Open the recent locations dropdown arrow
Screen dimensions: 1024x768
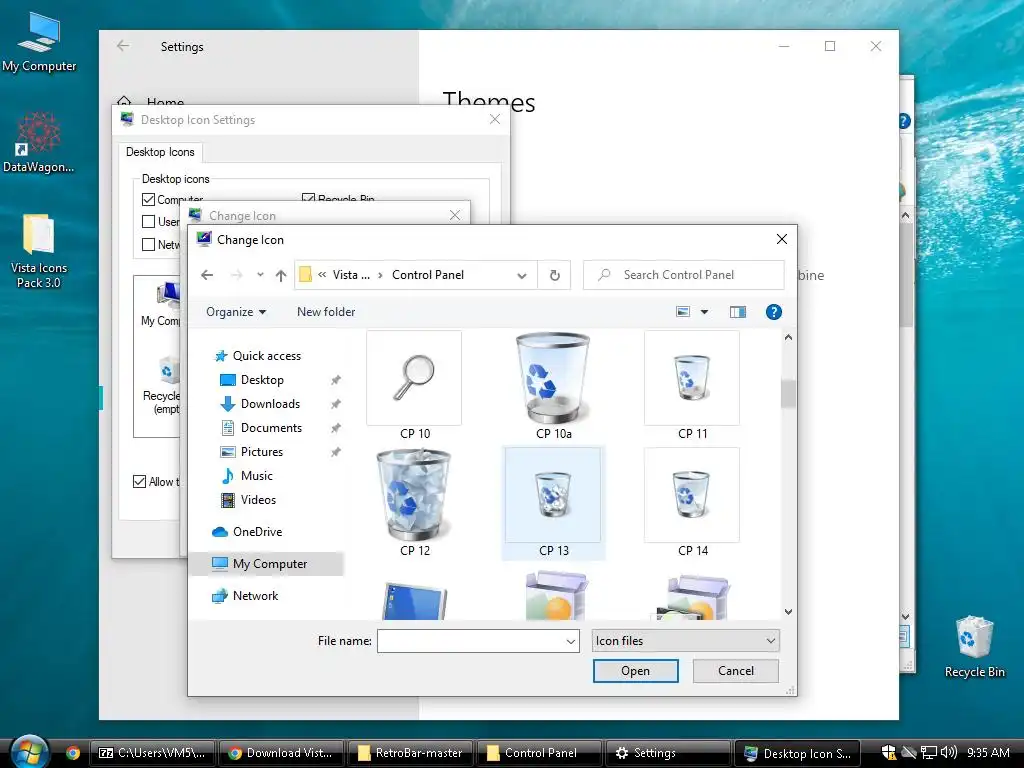coord(260,275)
